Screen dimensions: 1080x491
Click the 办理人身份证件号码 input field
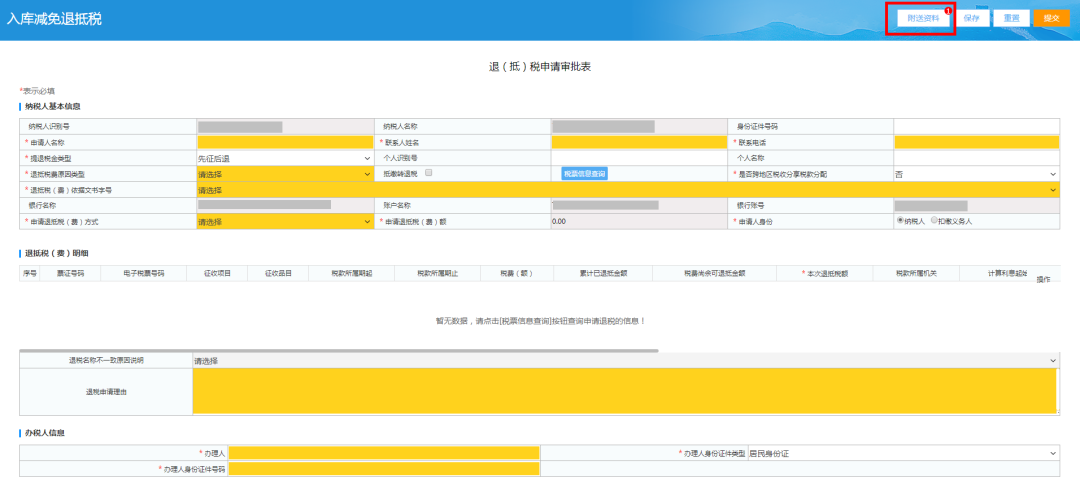[384, 469]
